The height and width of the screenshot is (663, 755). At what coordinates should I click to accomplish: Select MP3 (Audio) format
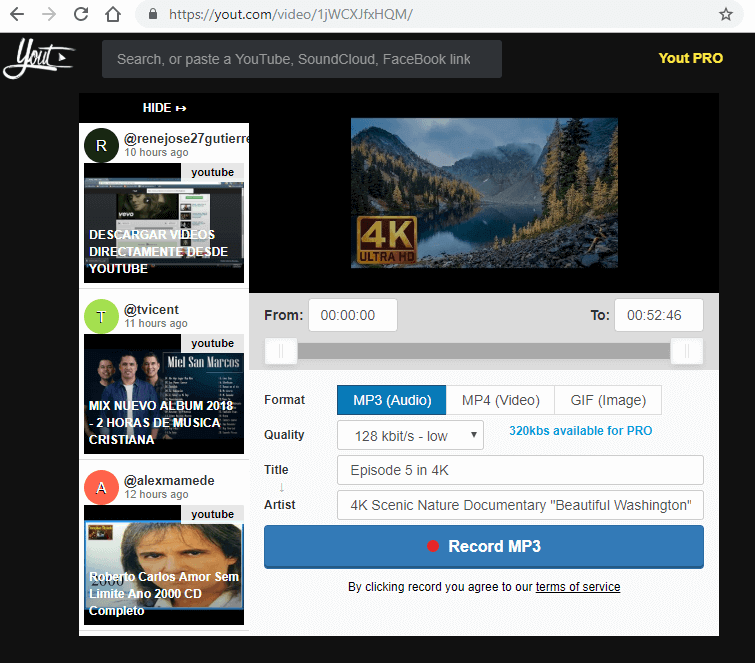pyautogui.click(x=391, y=400)
